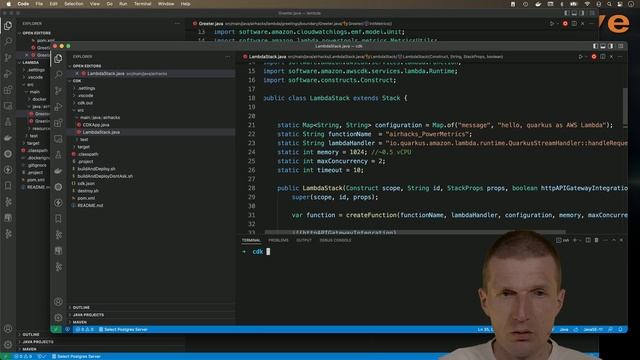Split the terminal panel
Viewport: 640px width, 360px height.
click(588, 240)
